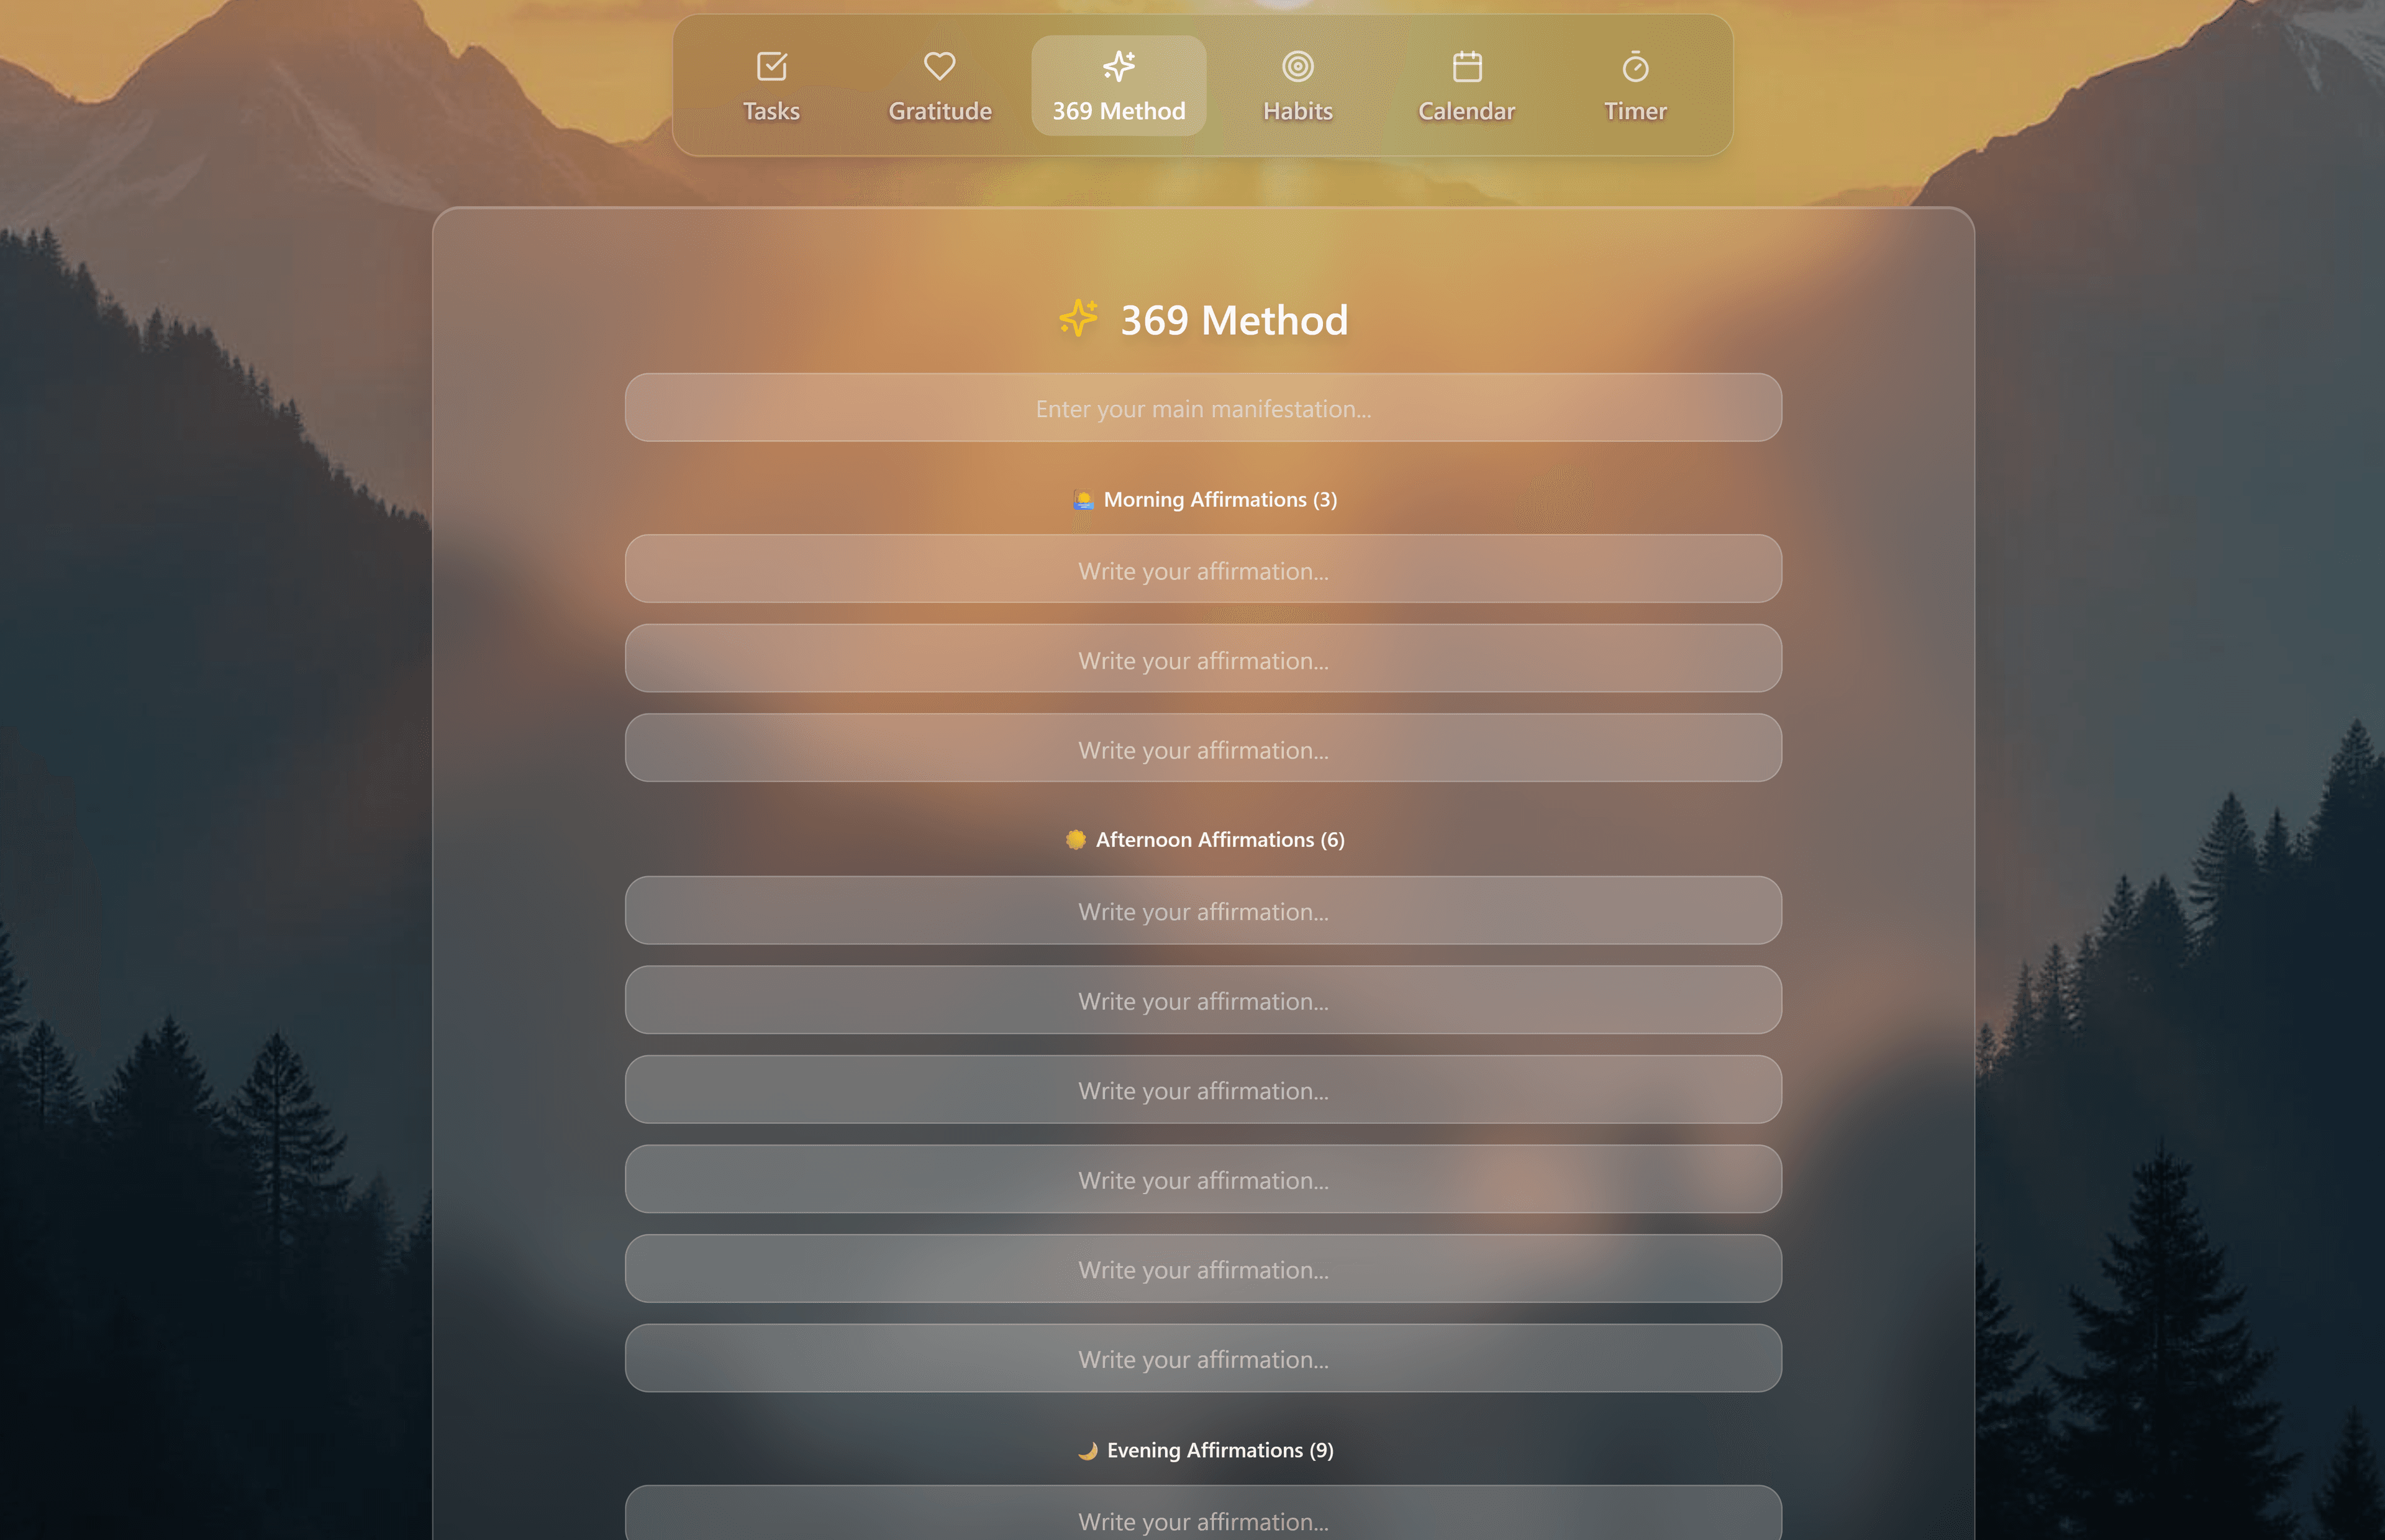
Task: Click the Gratitude heart icon
Action: [x=939, y=67]
